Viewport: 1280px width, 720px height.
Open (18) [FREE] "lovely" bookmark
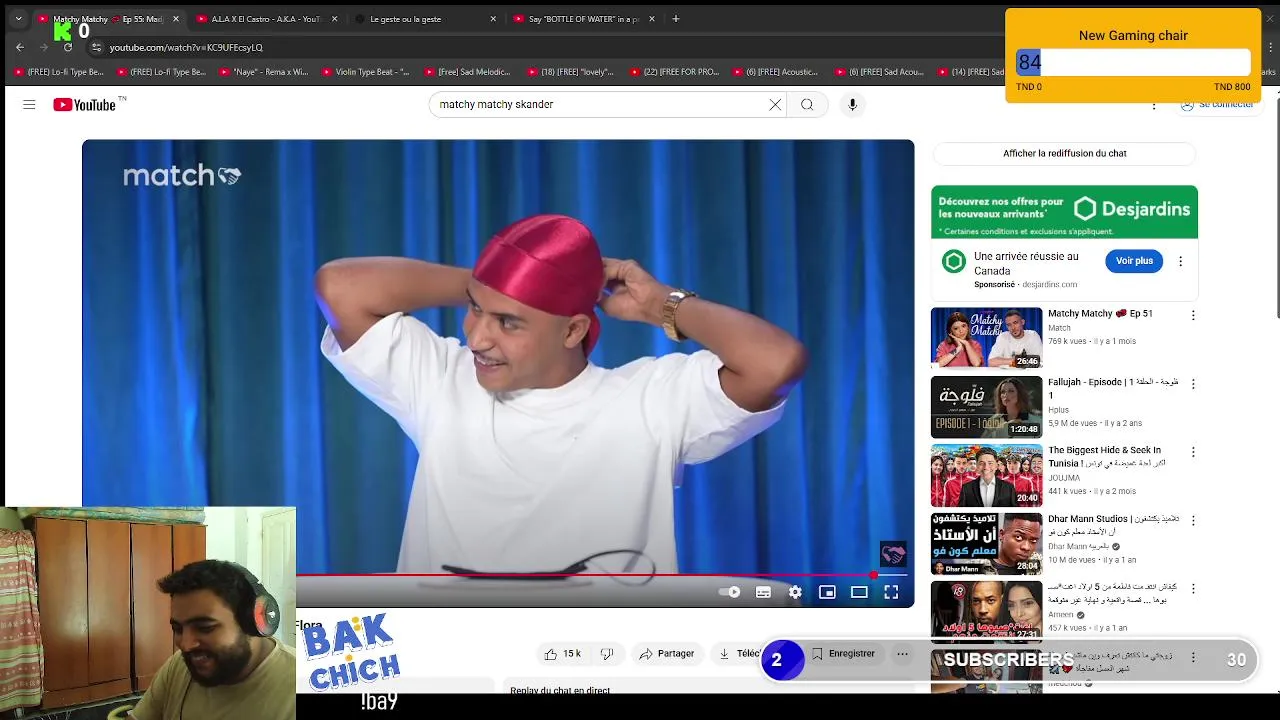click(x=572, y=72)
